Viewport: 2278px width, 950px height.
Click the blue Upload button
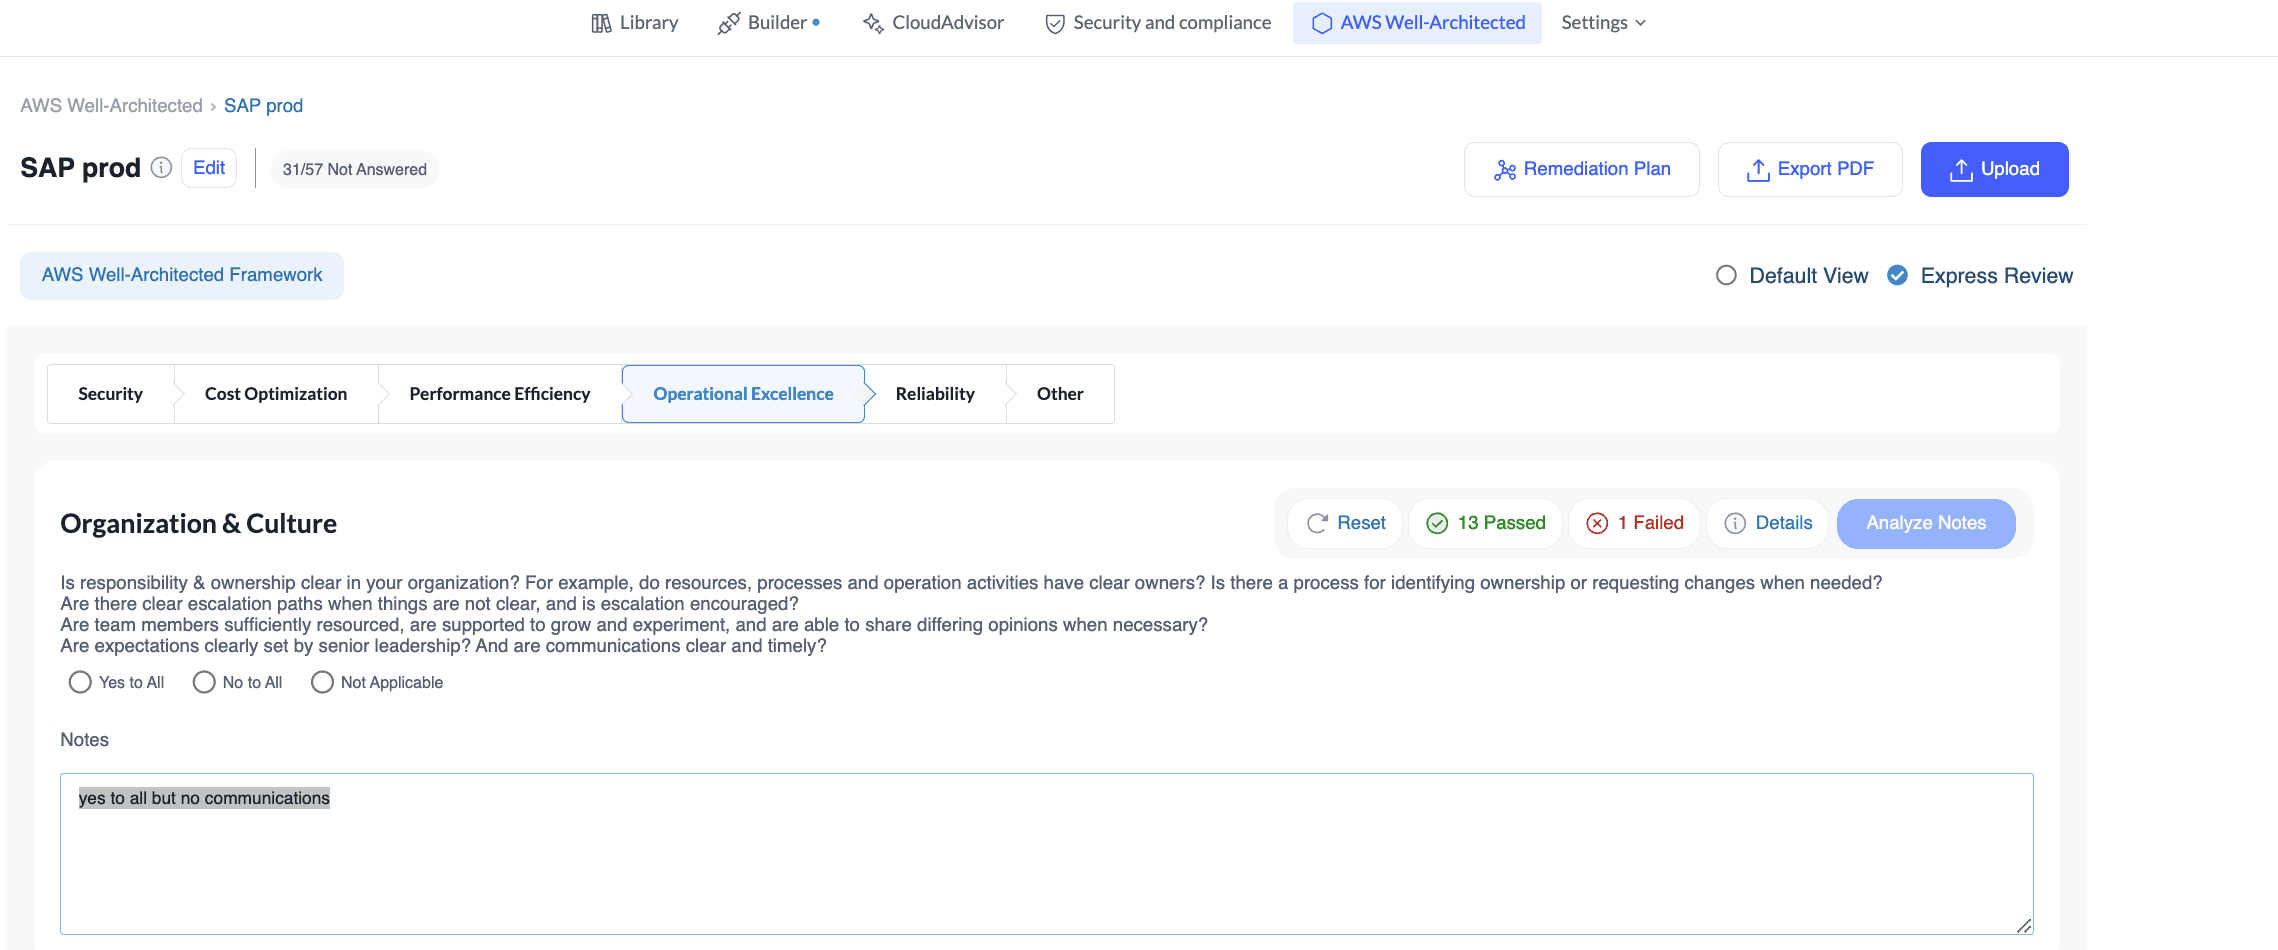tap(1994, 169)
